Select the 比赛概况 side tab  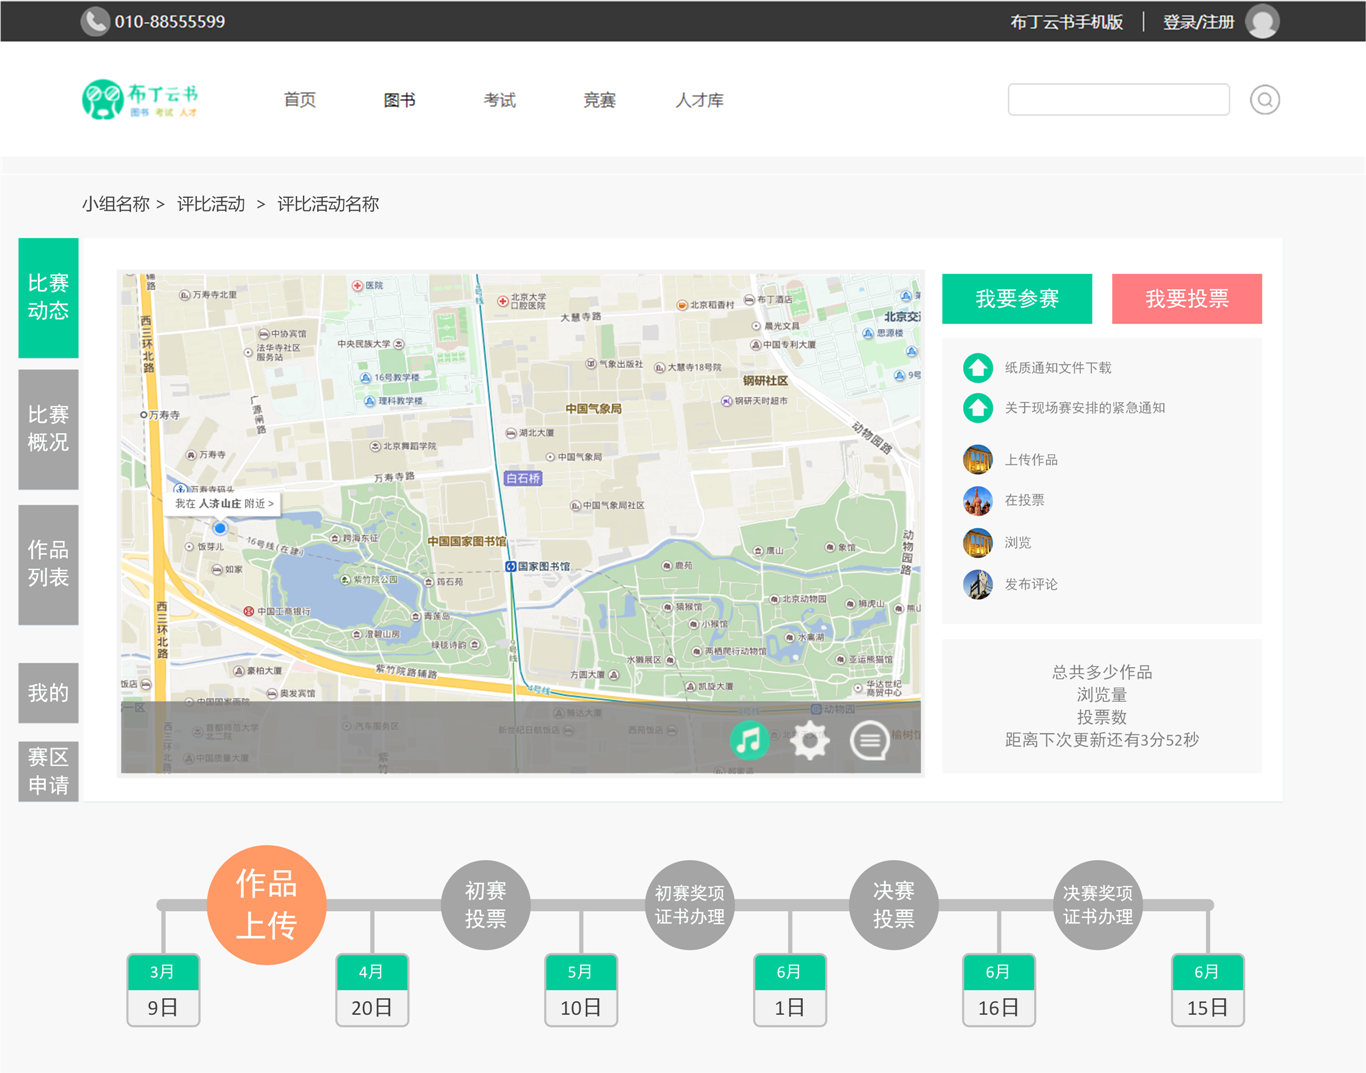pos(48,429)
